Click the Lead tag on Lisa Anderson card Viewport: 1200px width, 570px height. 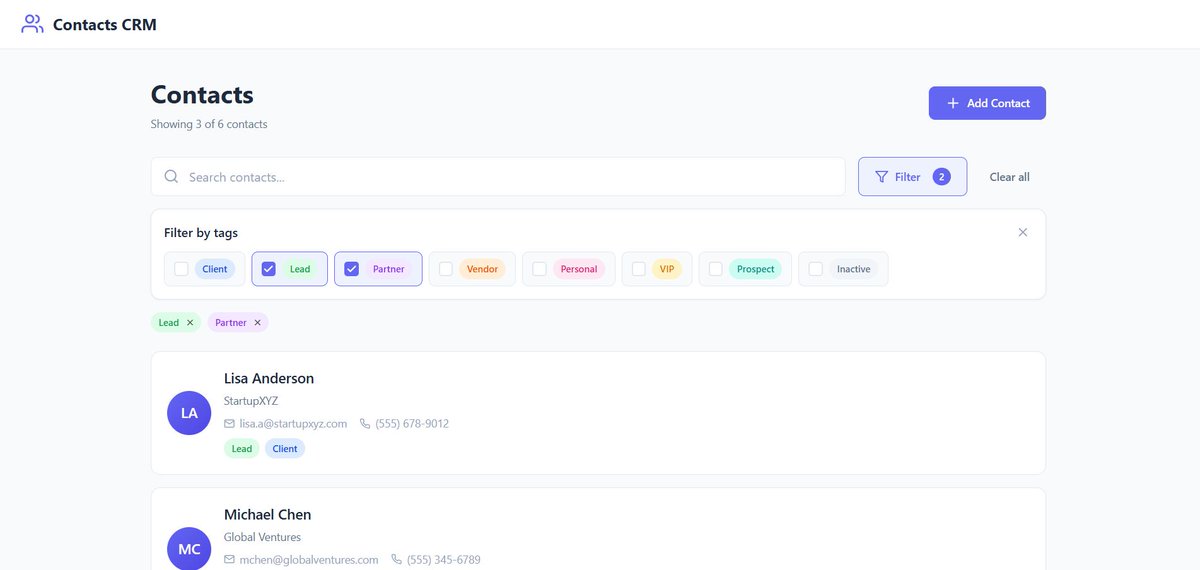click(x=242, y=449)
